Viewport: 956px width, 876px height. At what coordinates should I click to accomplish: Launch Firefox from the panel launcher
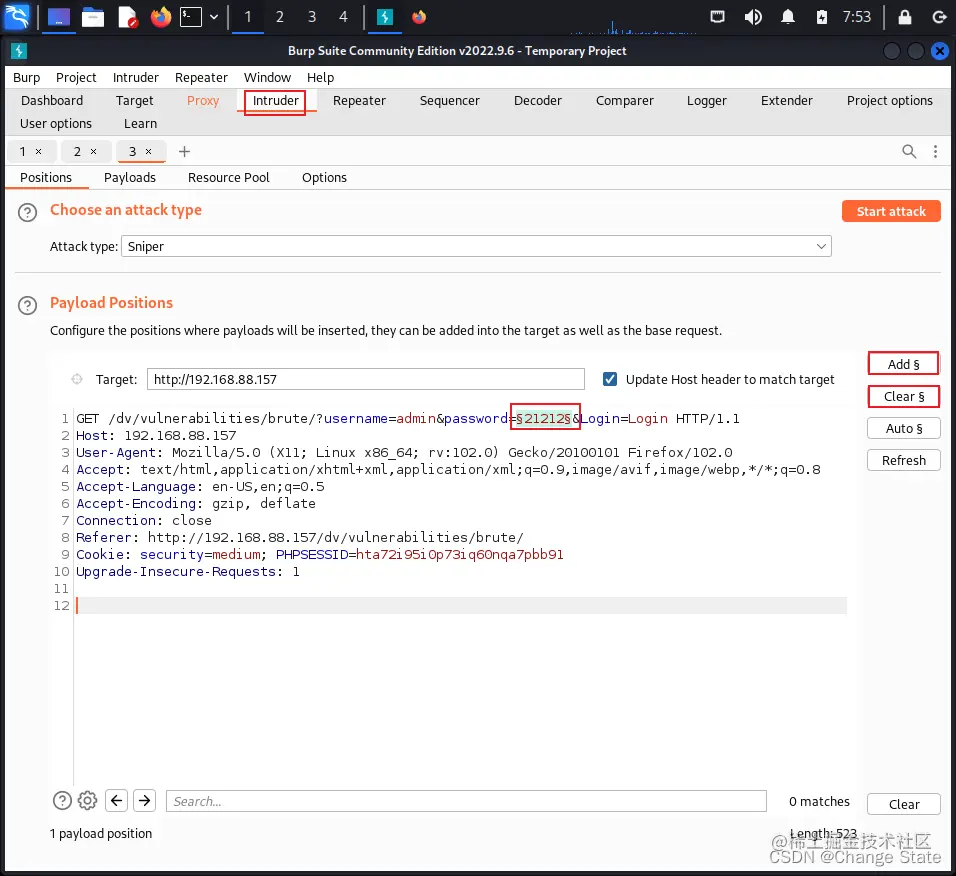(x=161, y=17)
